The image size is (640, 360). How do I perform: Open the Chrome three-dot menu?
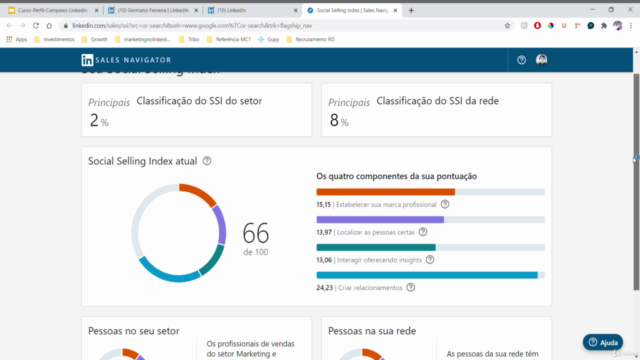pyautogui.click(x=631, y=25)
